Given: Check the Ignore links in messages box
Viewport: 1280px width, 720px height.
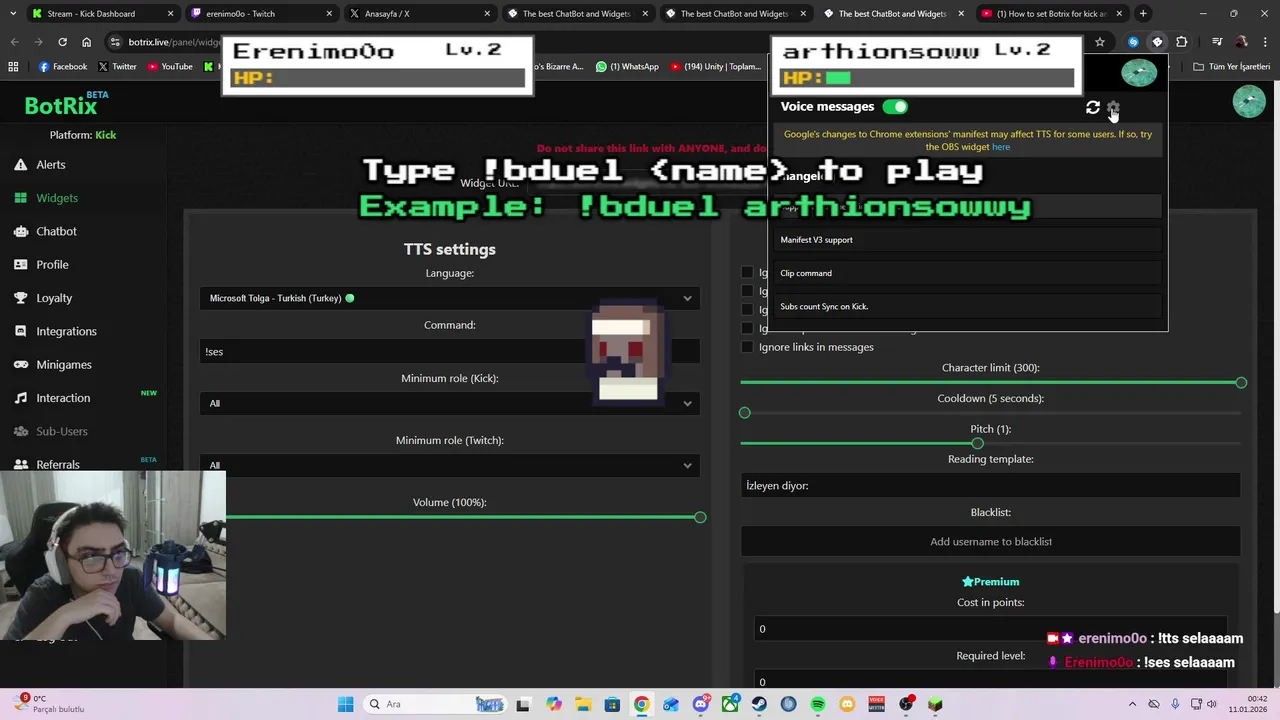Looking at the screenshot, I should [747, 347].
